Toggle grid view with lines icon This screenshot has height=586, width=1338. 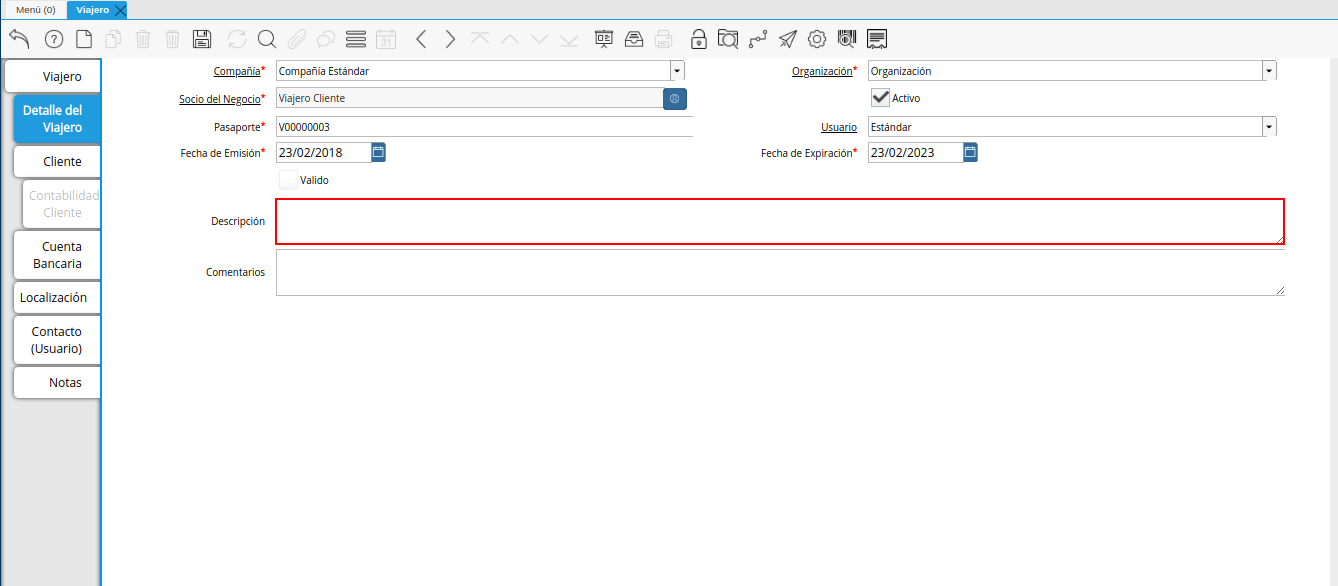click(356, 39)
